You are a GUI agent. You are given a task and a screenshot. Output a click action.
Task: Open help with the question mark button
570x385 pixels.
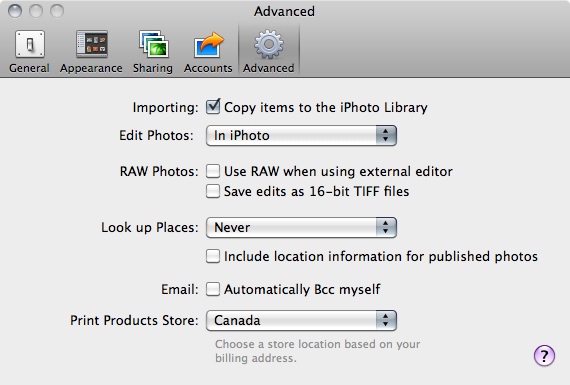pyautogui.click(x=544, y=356)
